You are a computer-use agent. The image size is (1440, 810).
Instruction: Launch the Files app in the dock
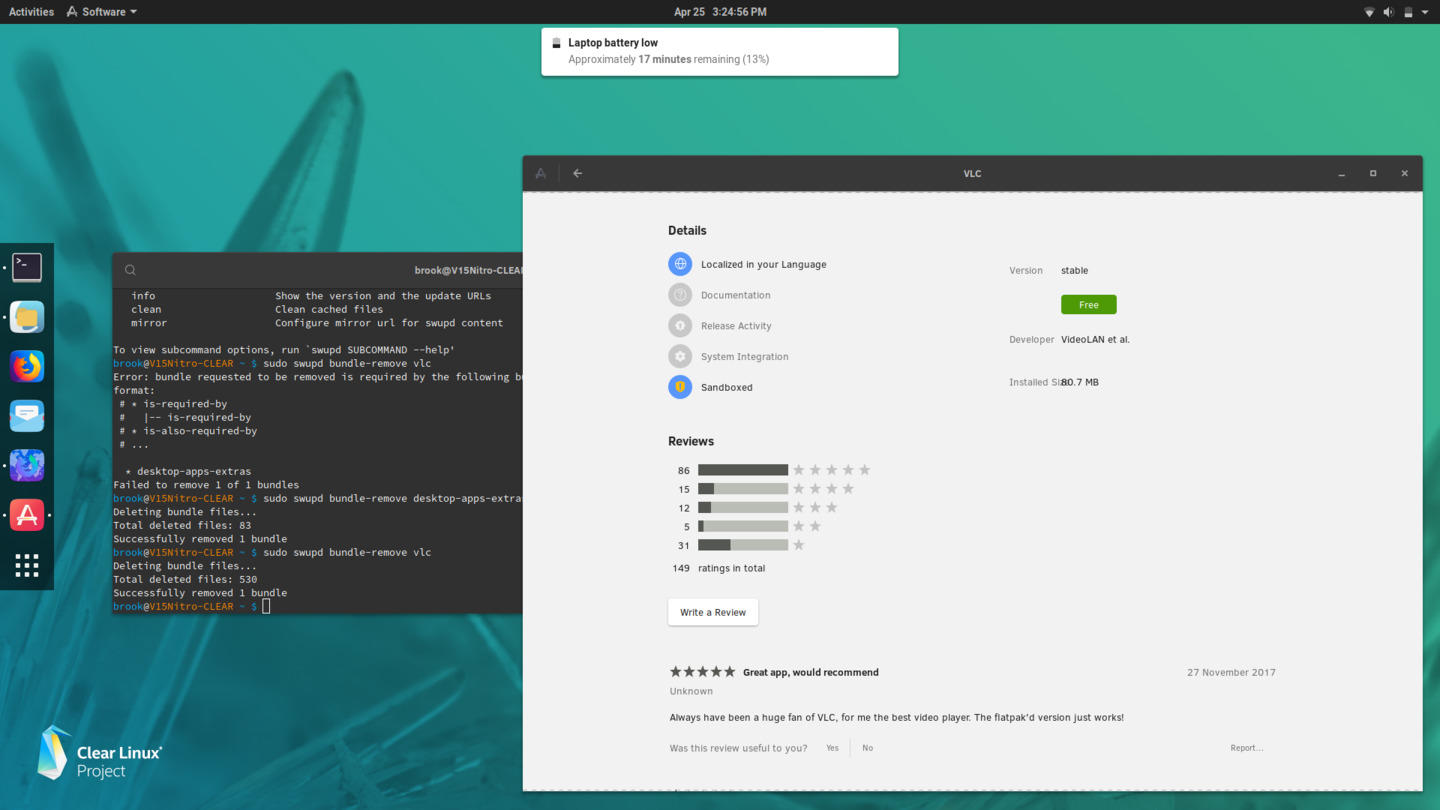pos(27,317)
